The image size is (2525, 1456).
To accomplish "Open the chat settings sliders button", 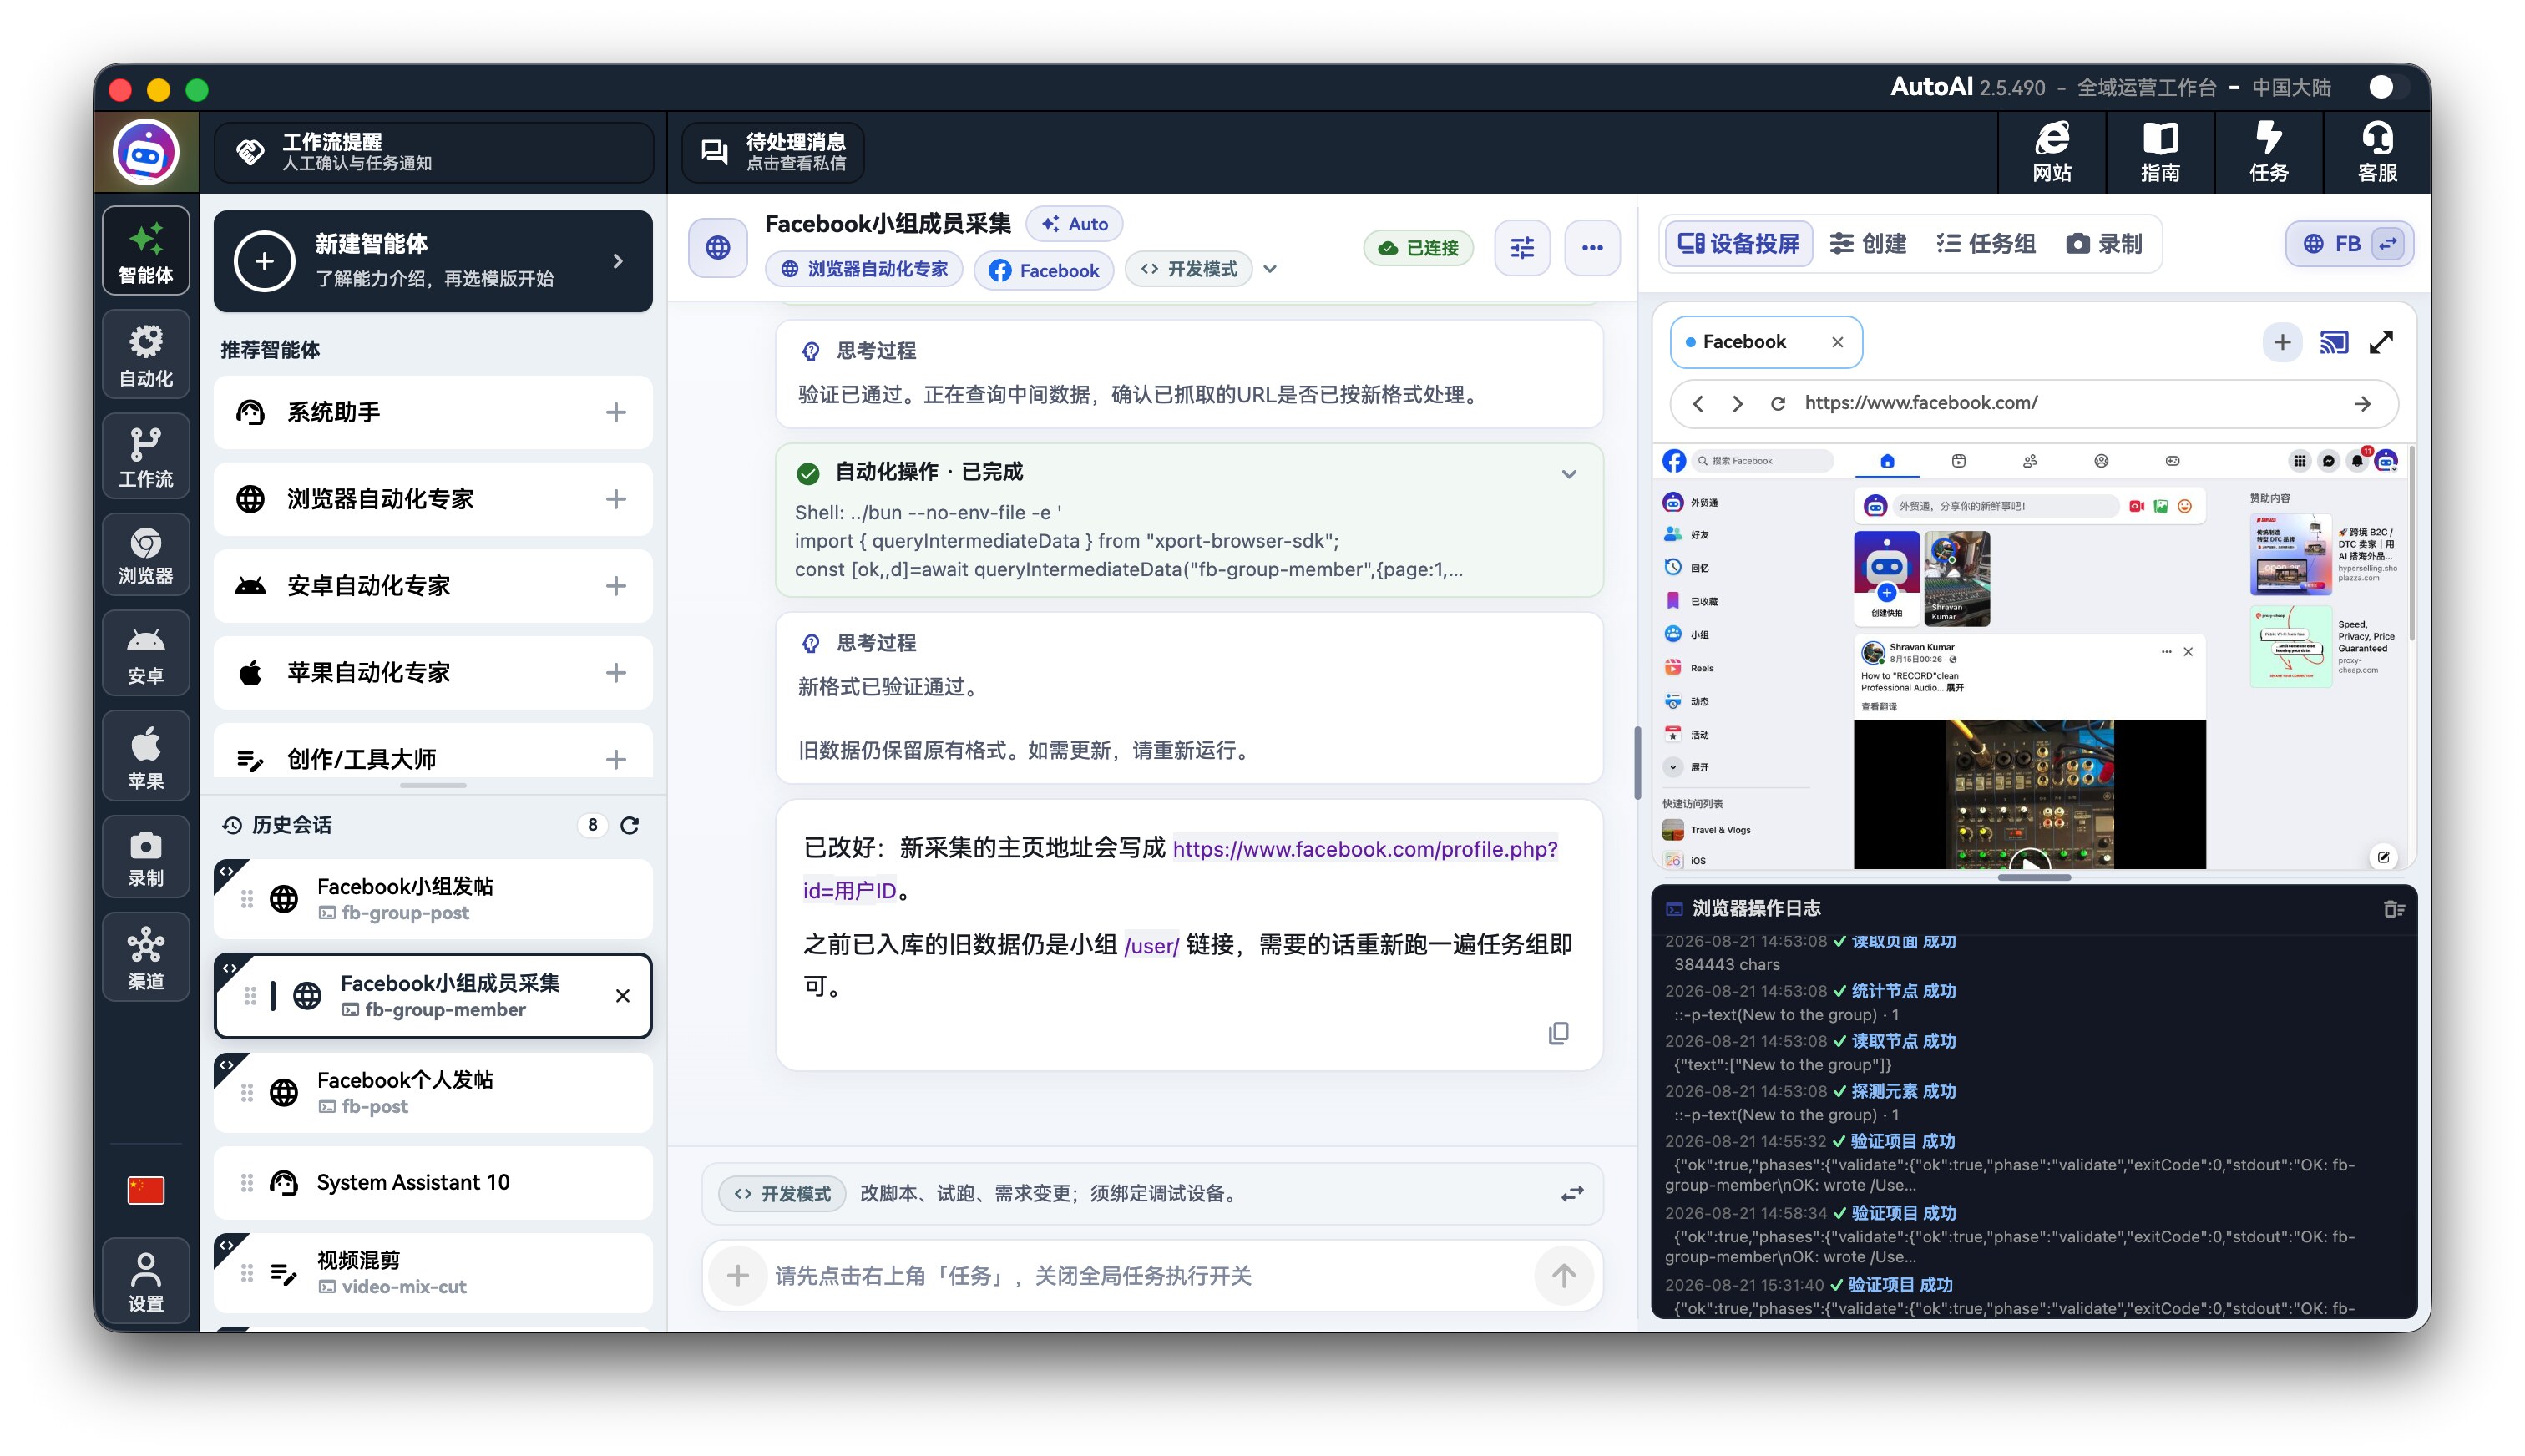I will click(x=1522, y=247).
